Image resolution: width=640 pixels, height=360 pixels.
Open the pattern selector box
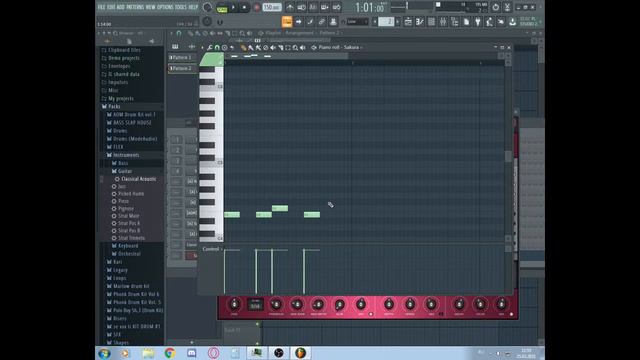pyautogui.click(x=386, y=22)
